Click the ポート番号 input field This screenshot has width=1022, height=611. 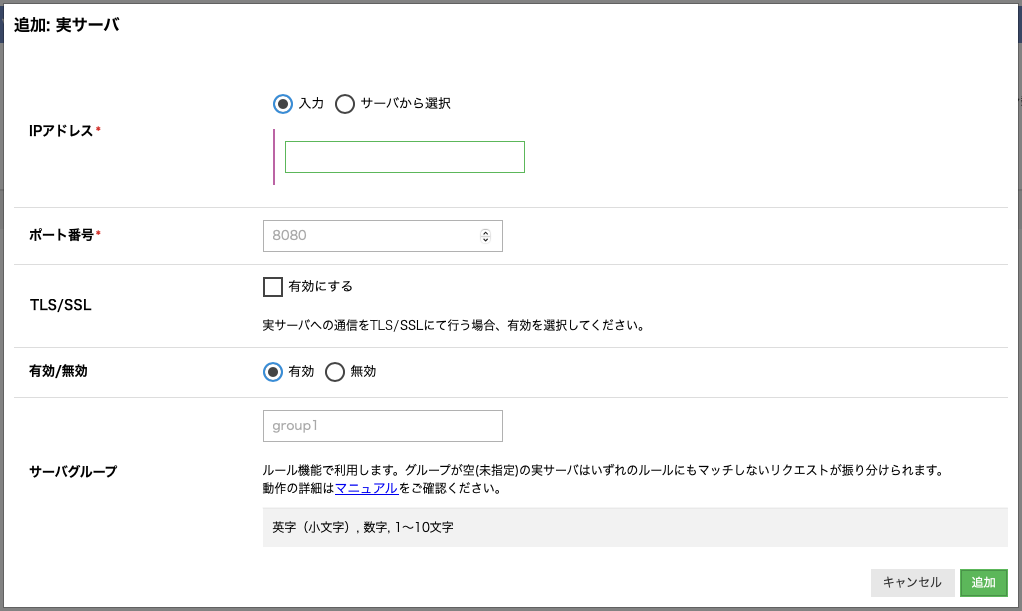click(383, 236)
